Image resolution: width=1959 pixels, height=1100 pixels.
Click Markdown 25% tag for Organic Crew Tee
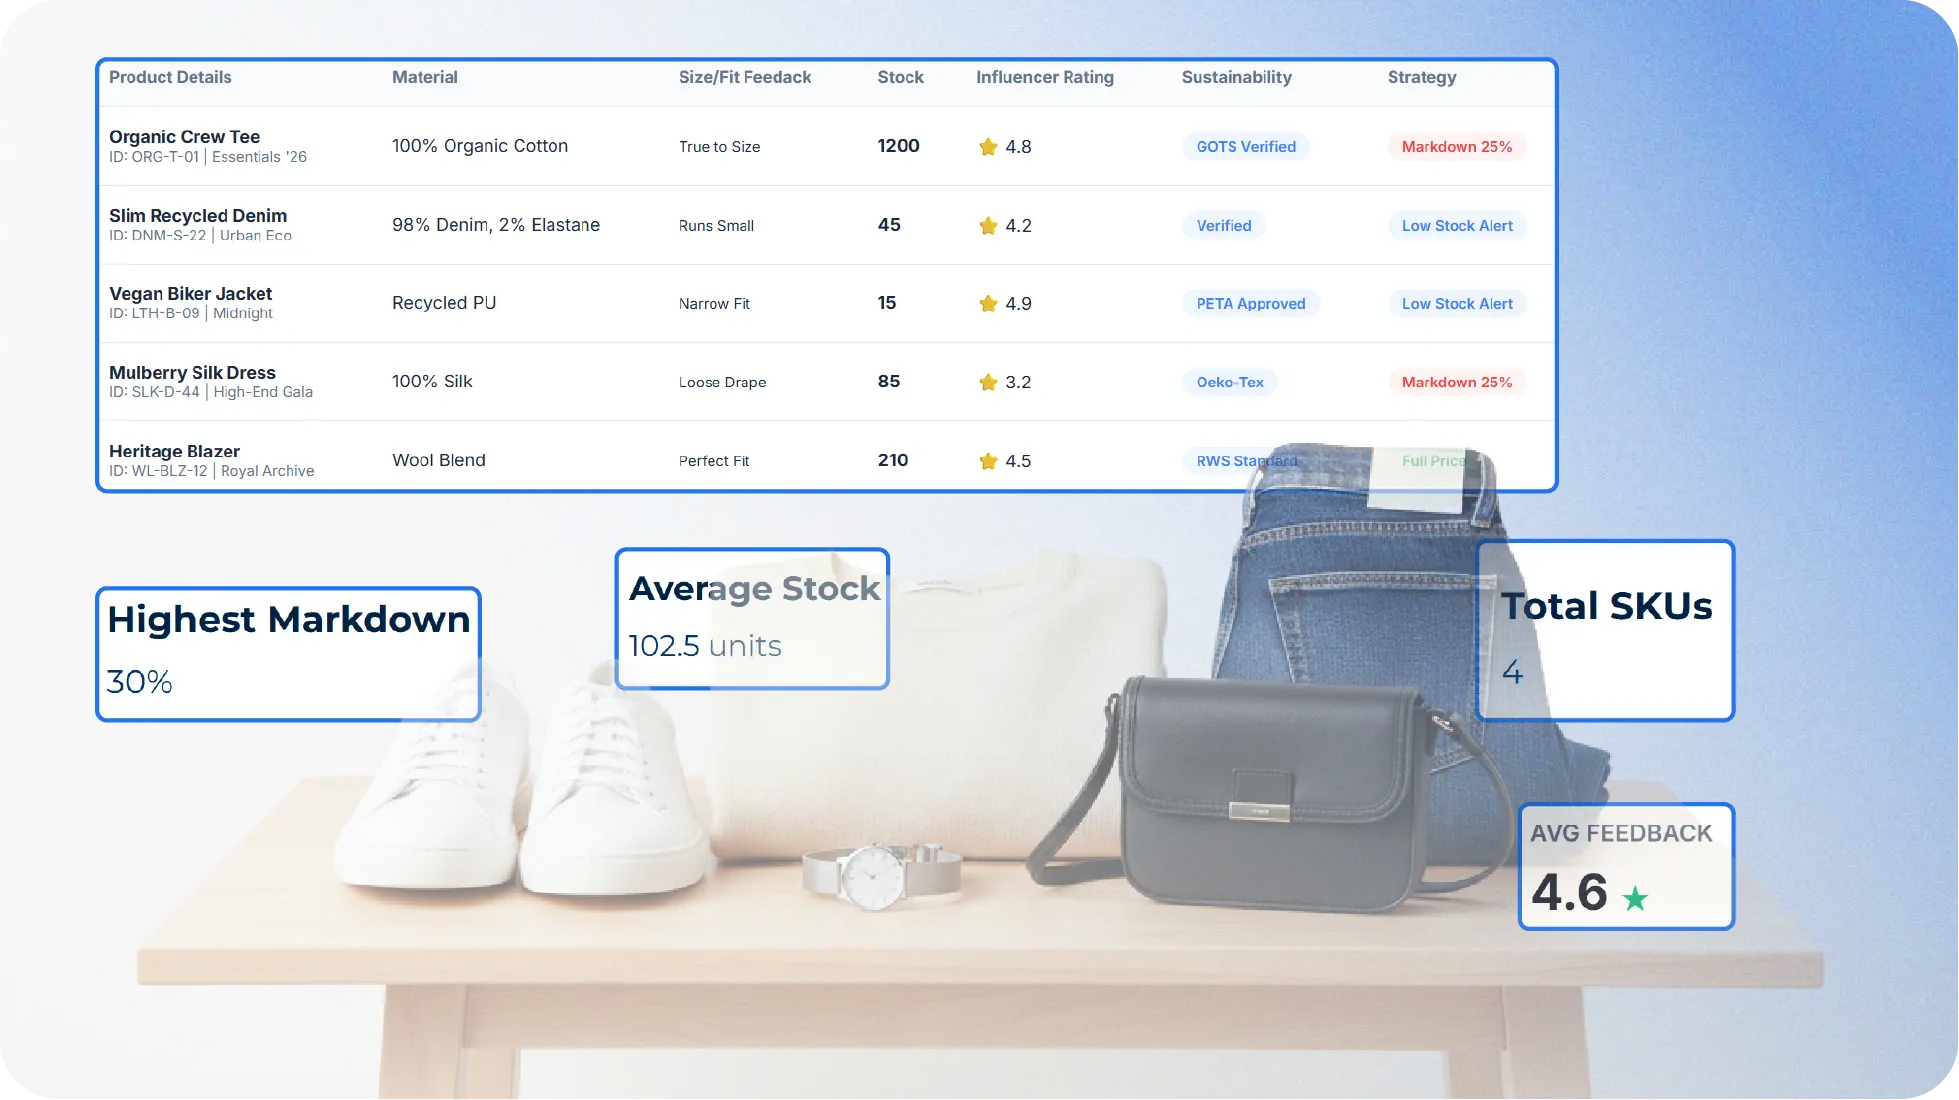pyautogui.click(x=1456, y=147)
